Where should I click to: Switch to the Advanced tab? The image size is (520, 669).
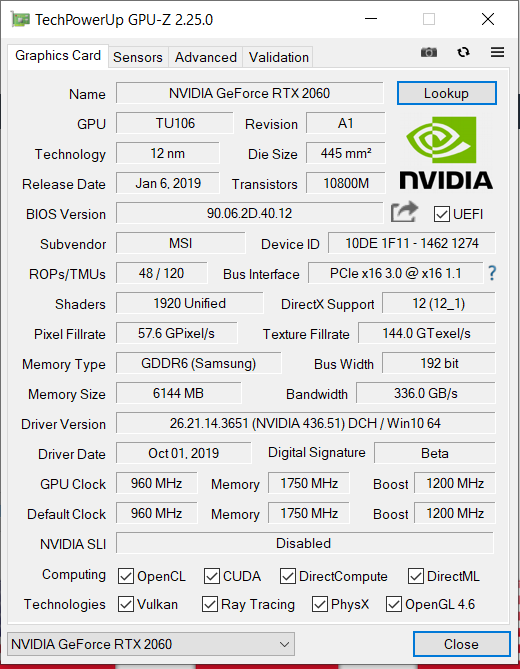pyautogui.click(x=206, y=57)
